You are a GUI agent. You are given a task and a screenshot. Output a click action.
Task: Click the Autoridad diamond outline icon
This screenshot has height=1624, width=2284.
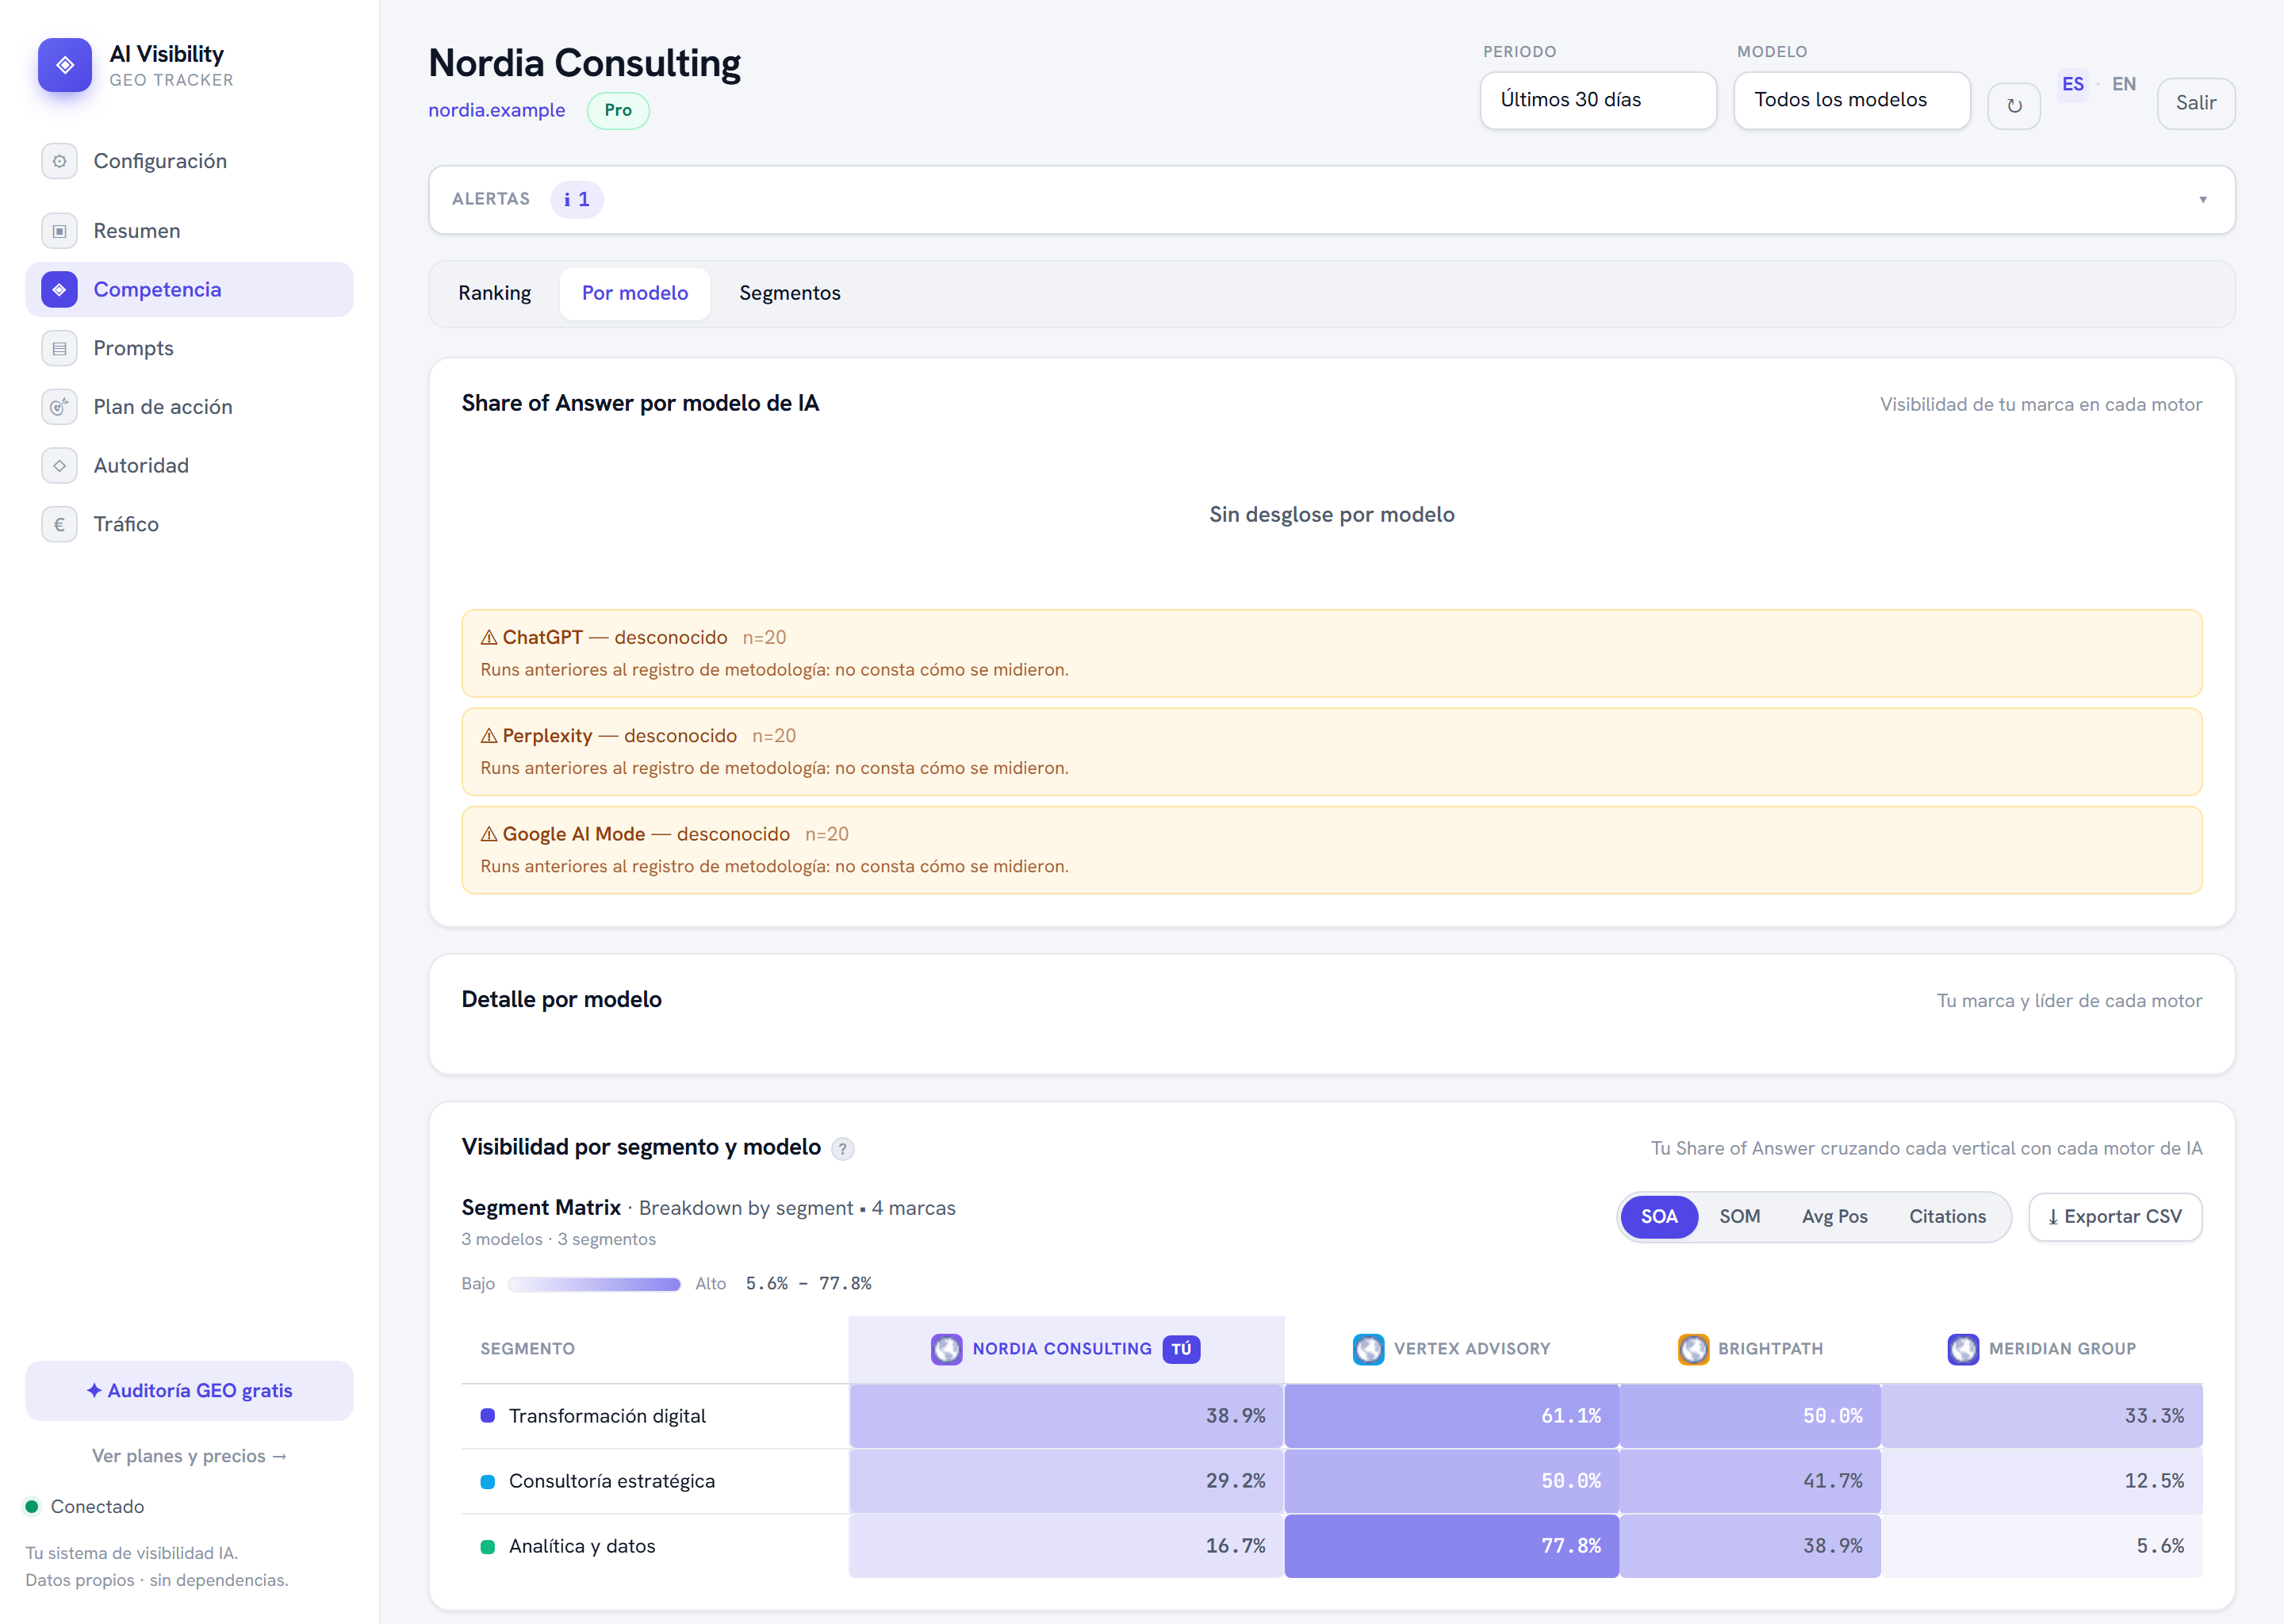59,466
